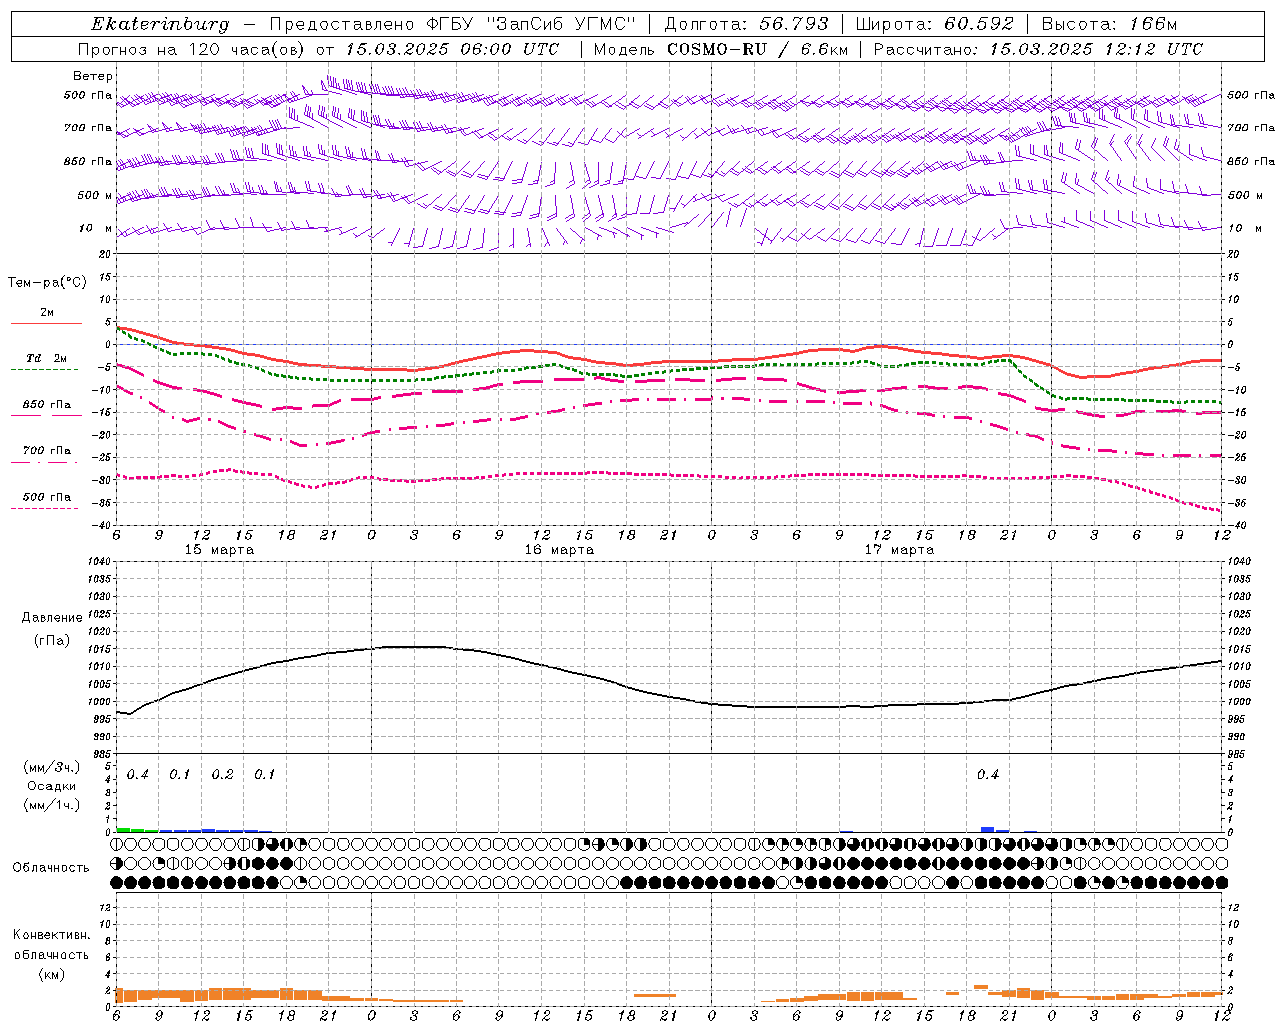Click the forecast start time '15.03.2025 06:00 UTC'
Image resolution: width=1280 pixels, height=1024 pixels.
[x=451, y=49]
